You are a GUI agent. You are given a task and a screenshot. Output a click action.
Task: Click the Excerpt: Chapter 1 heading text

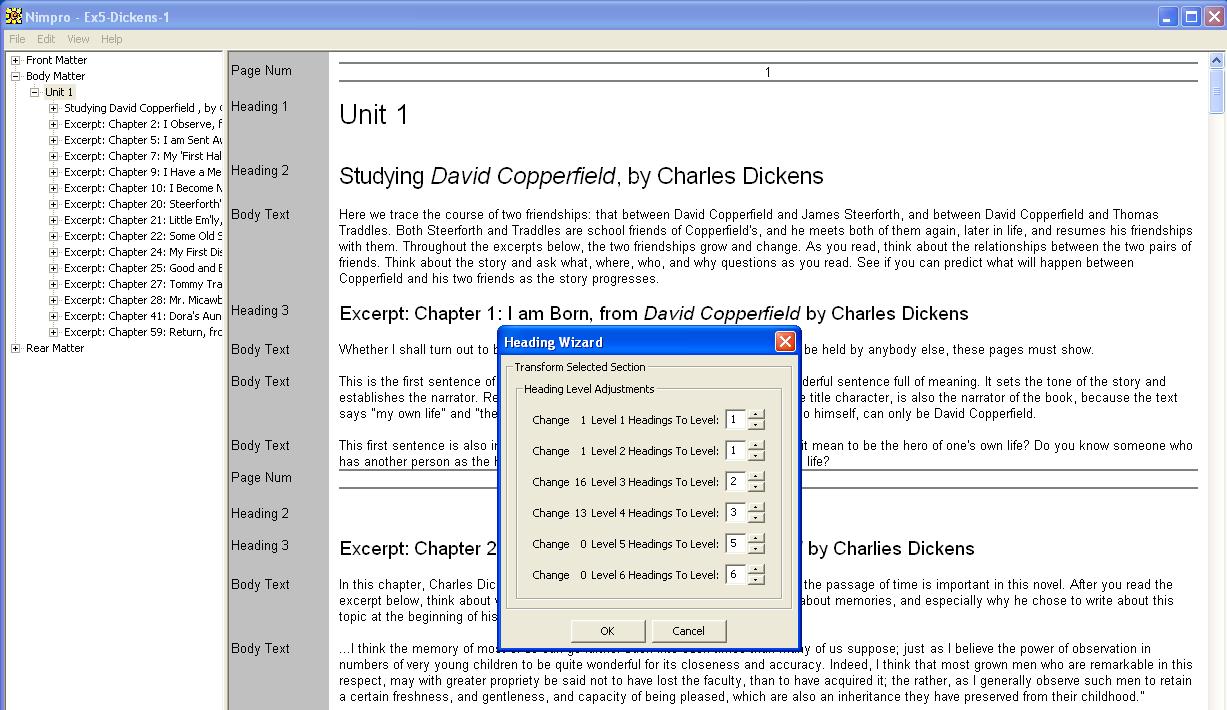[654, 314]
